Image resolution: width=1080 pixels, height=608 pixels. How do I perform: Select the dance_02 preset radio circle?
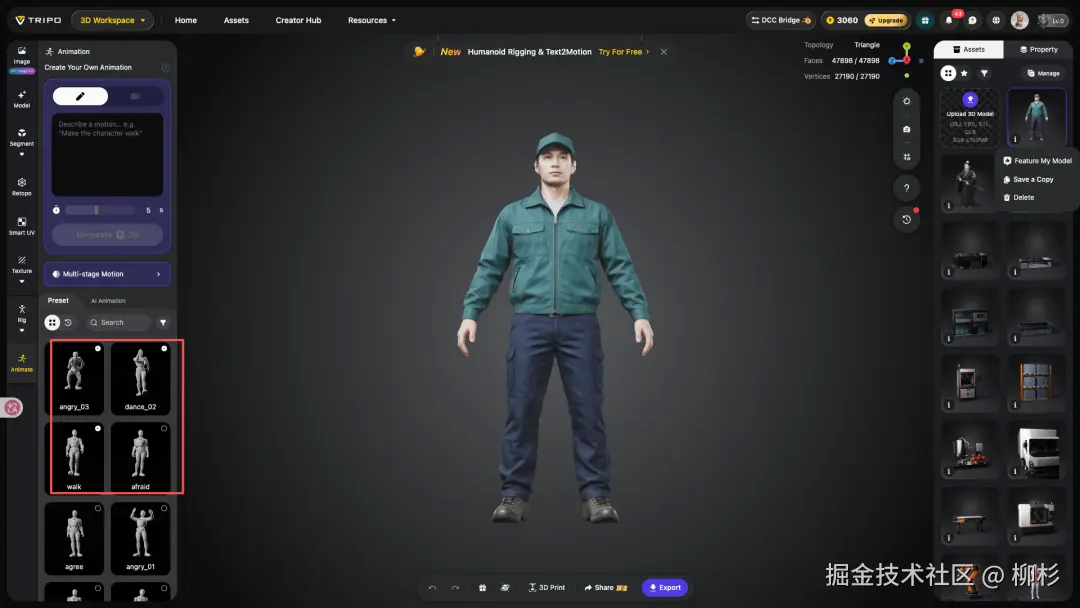coord(164,348)
